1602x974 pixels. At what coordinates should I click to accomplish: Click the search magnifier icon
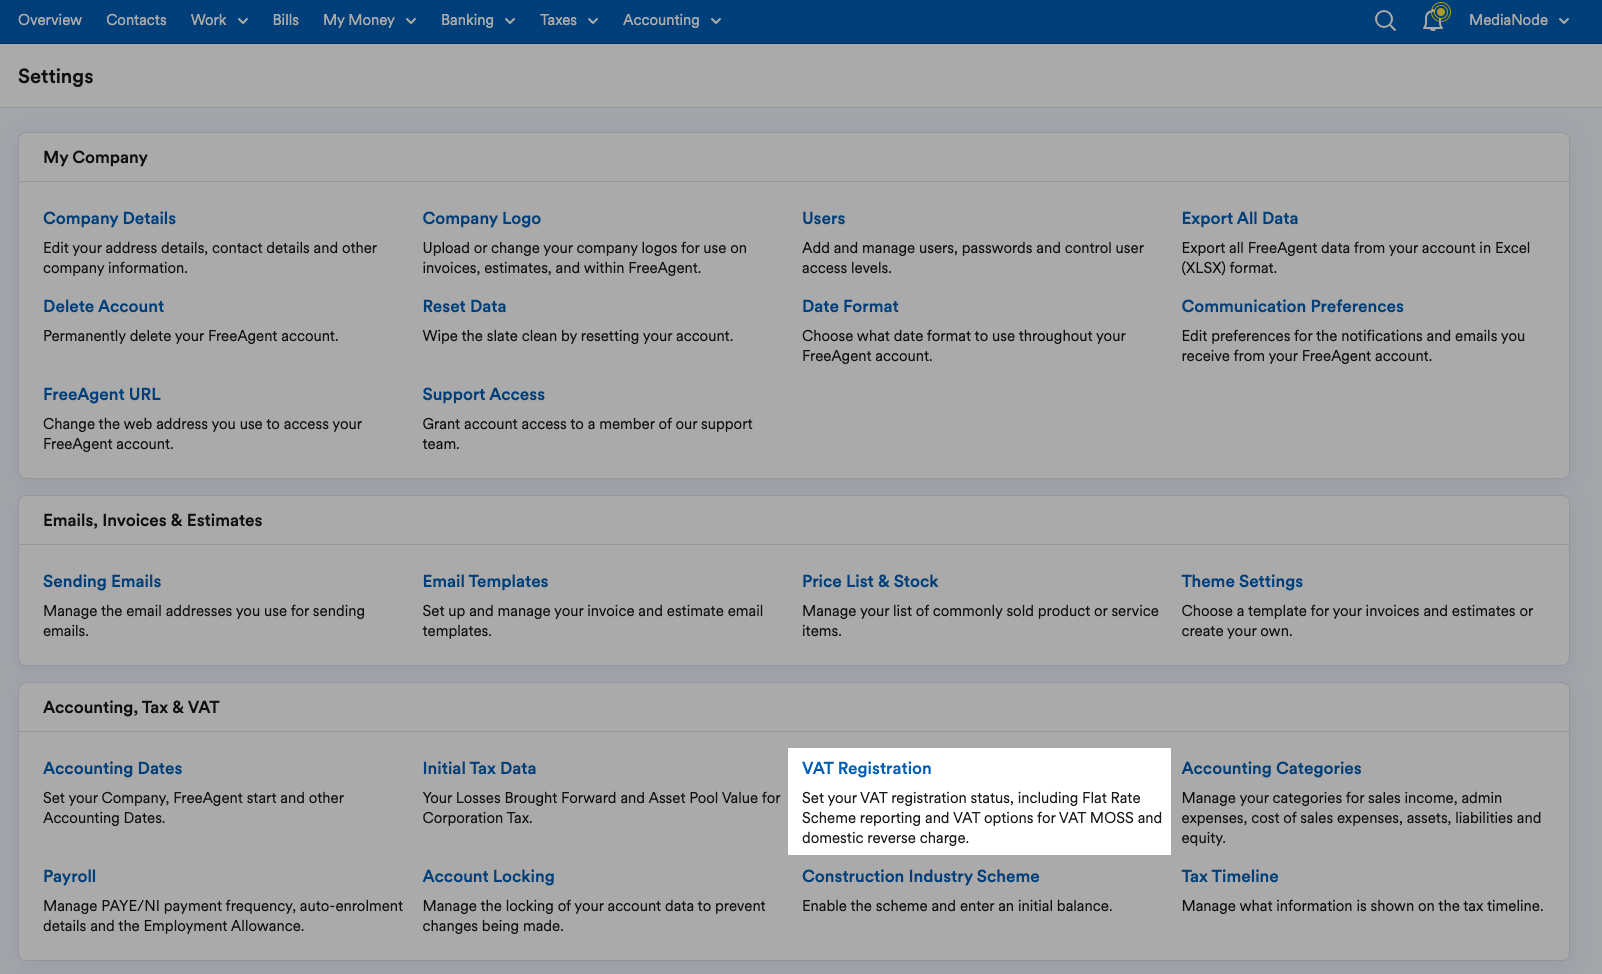point(1385,21)
